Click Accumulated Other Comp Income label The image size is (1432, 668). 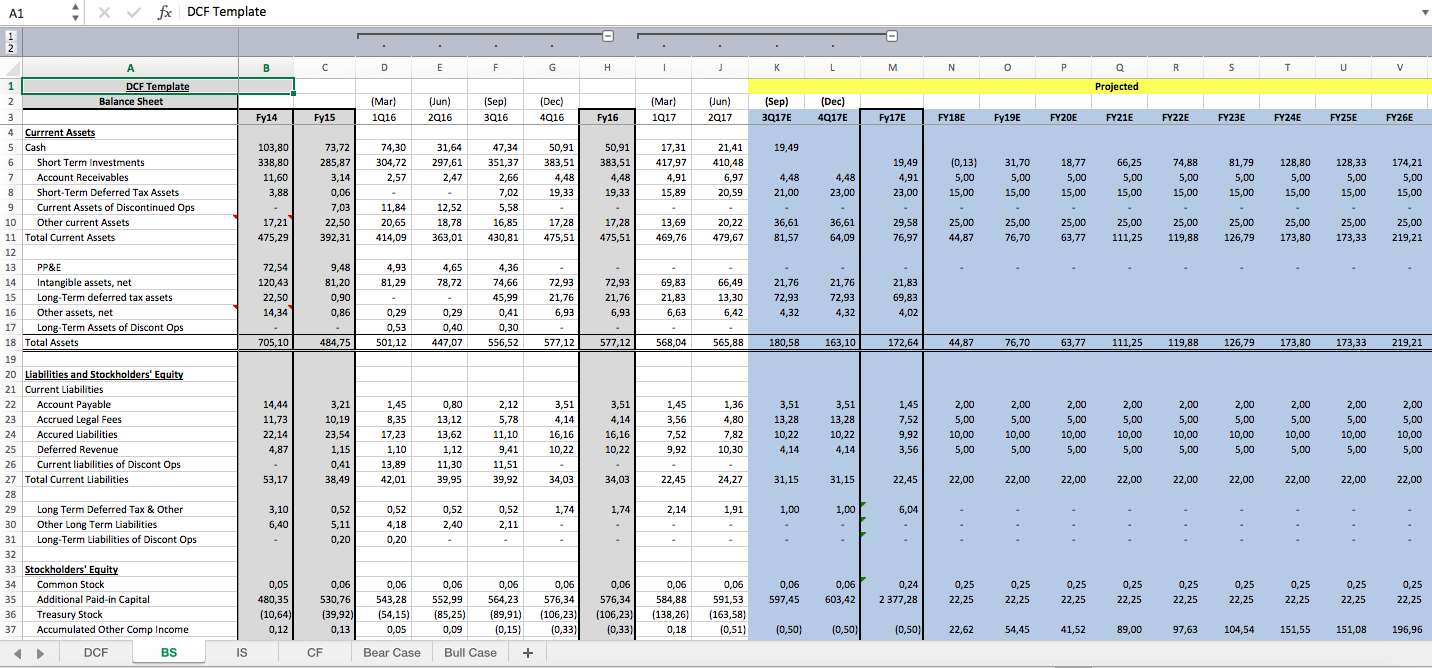click(x=113, y=630)
